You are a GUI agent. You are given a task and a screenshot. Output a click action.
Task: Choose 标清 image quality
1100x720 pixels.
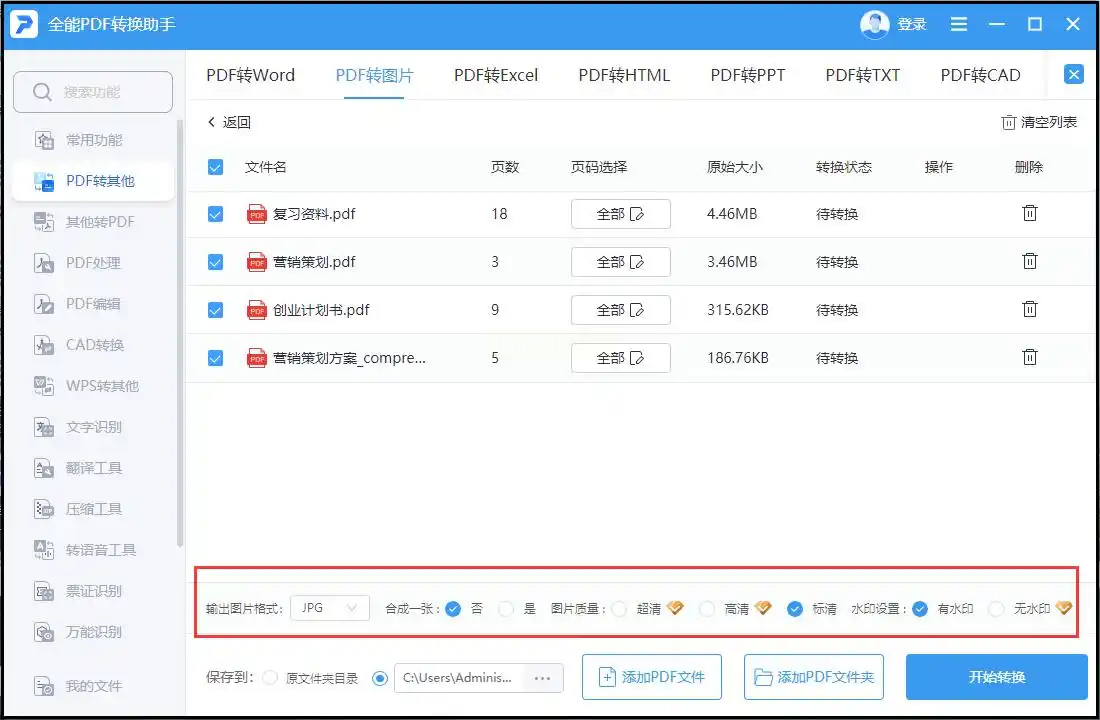[794, 608]
